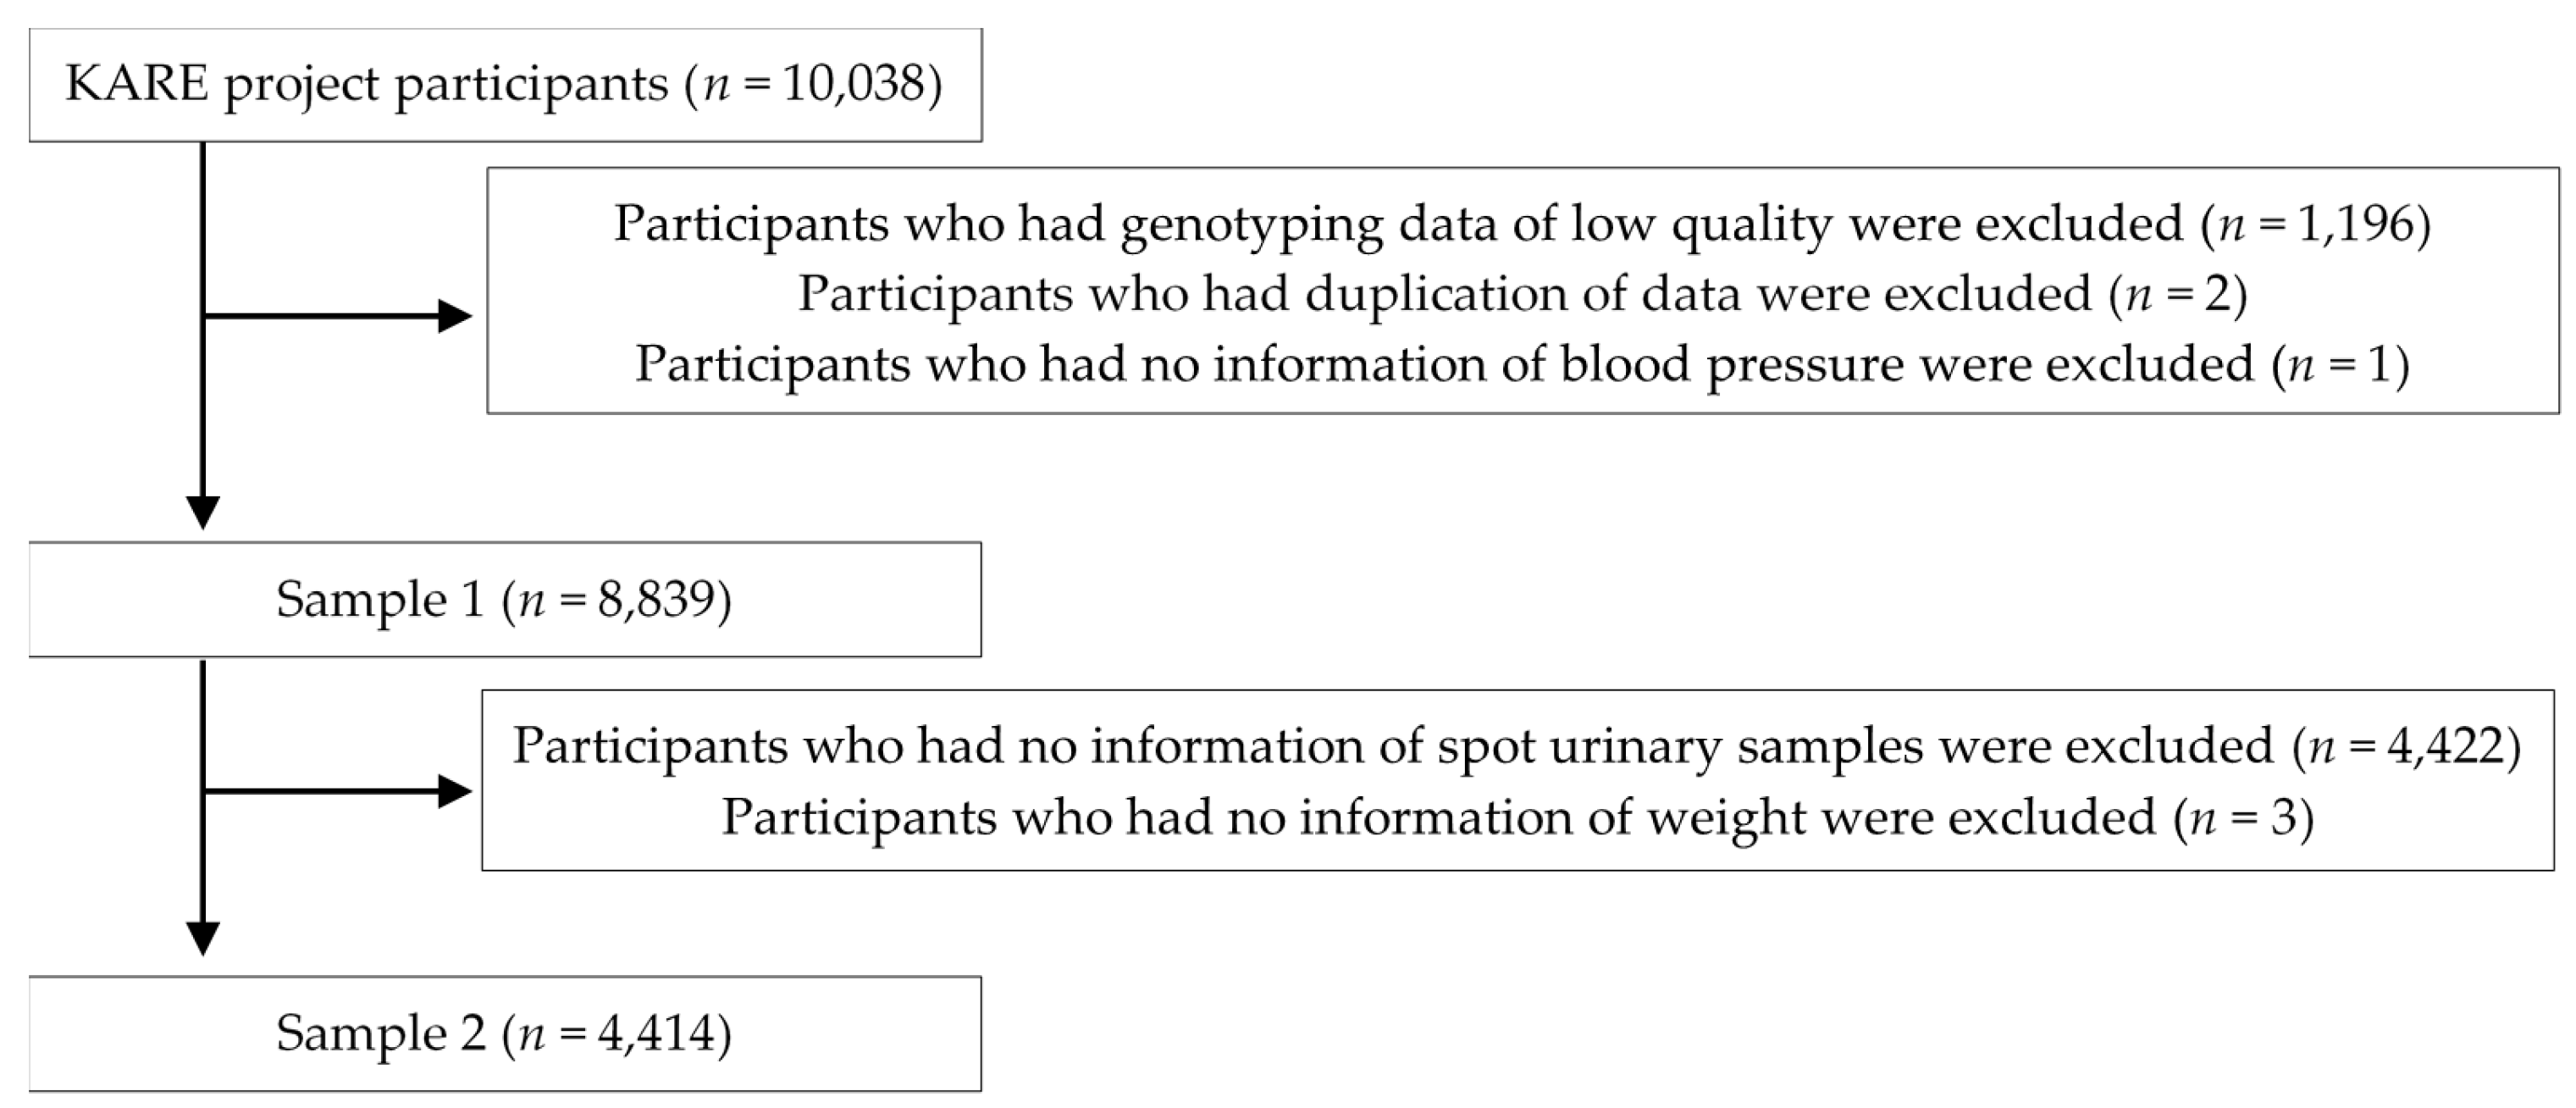2576x1108 pixels.
Task: Click the arrowhead pointing down to Sample 2
Action: pyautogui.click(x=203, y=938)
